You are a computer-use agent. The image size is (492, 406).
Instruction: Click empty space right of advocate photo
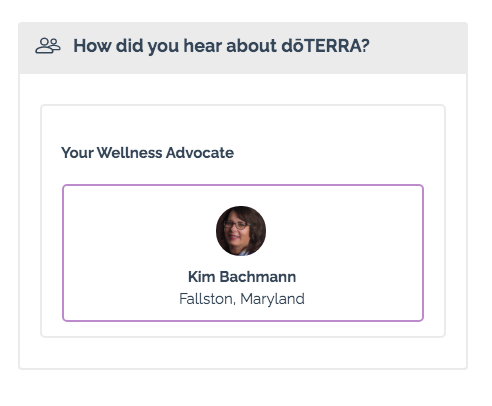(x=343, y=231)
